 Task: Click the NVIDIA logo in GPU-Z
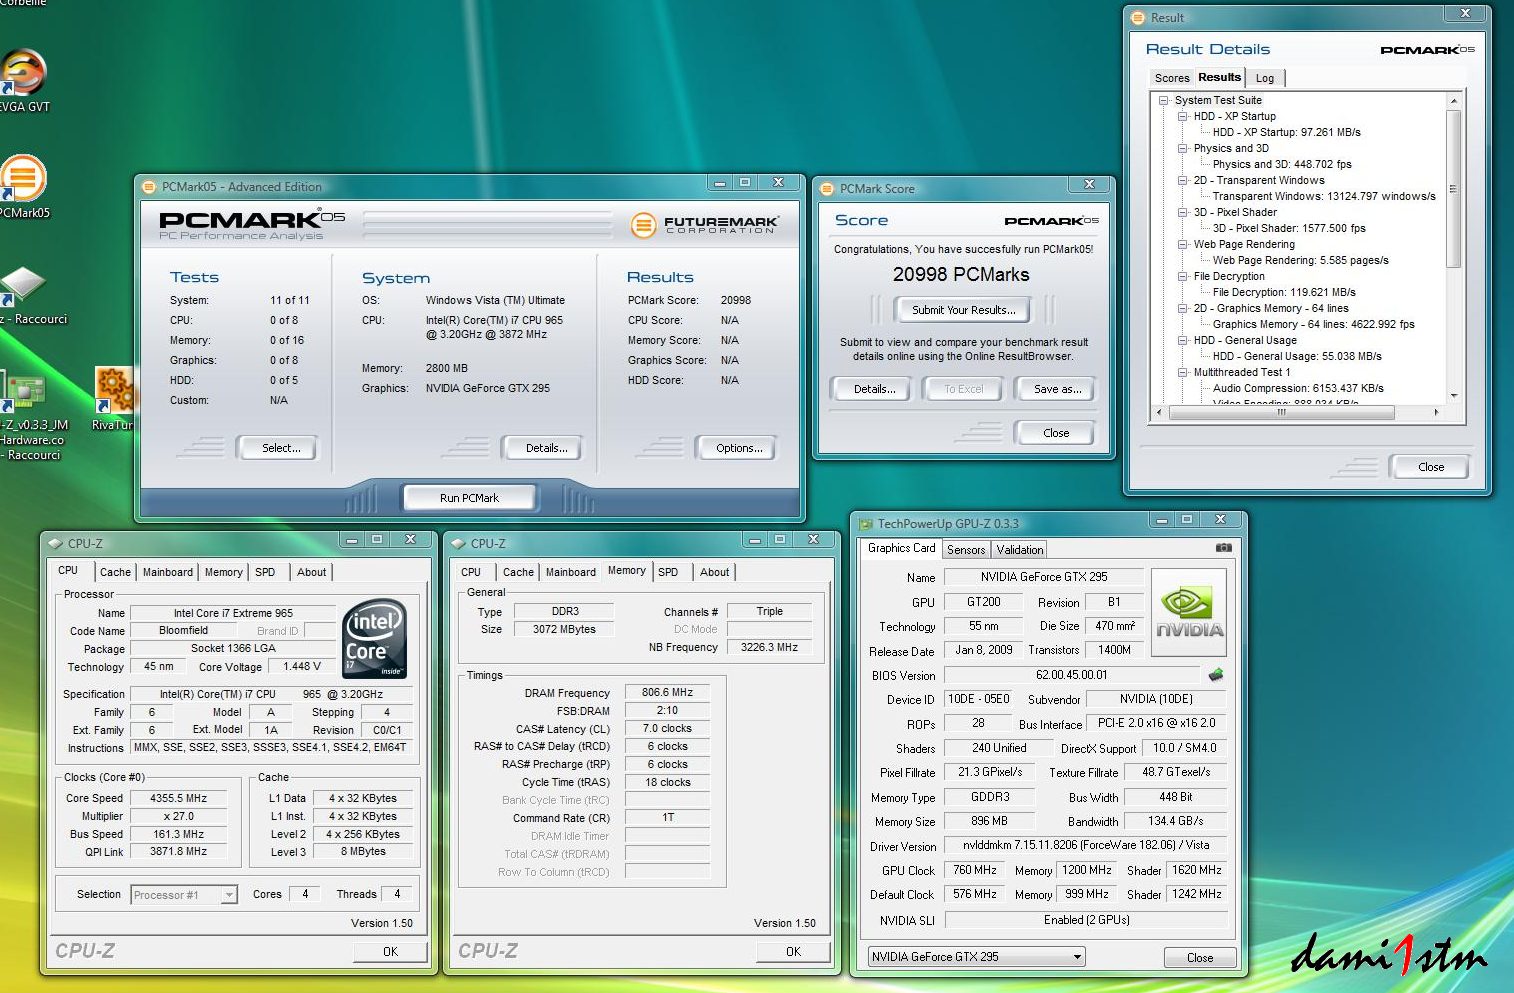(x=1189, y=611)
